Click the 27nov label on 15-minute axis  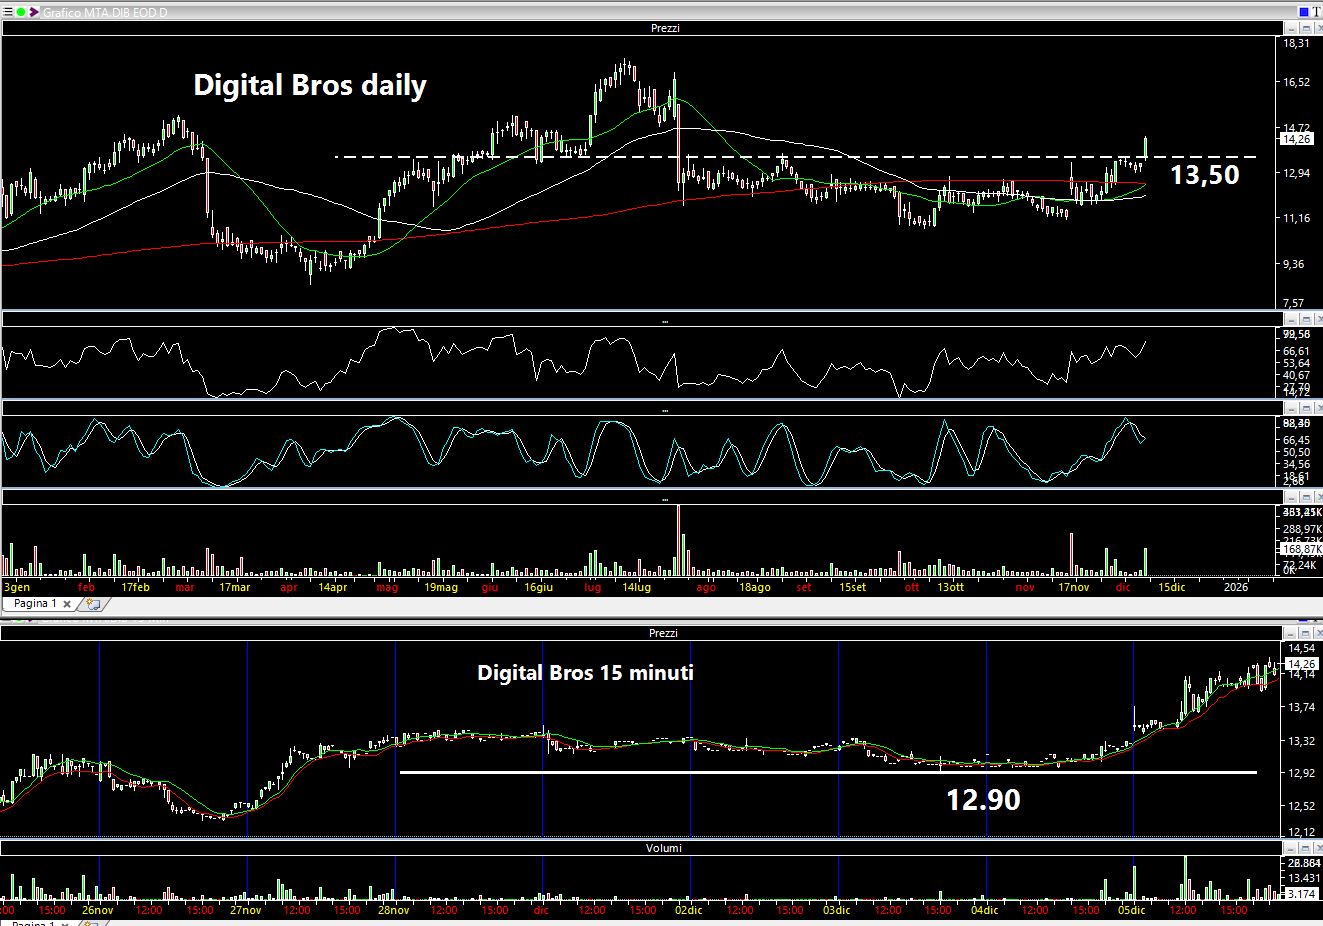pyautogui.click(x=246, y=911)
